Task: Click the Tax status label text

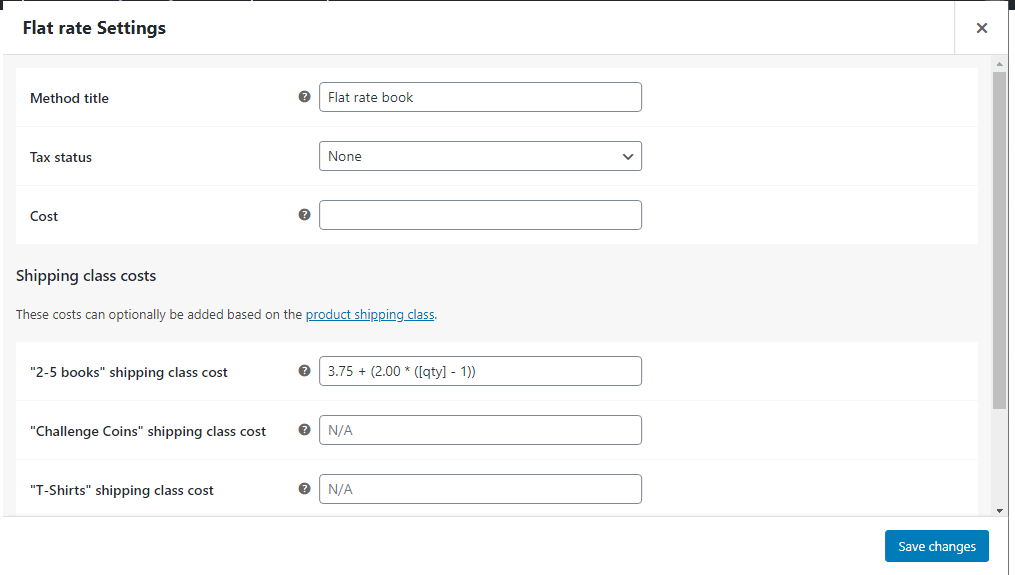Action: [x=61, y=157]
